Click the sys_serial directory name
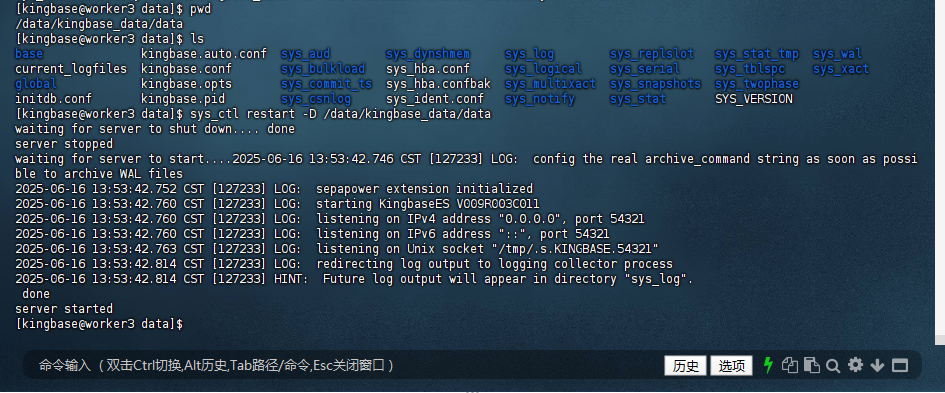Screen dimensions: 945x393 [645, 69]
